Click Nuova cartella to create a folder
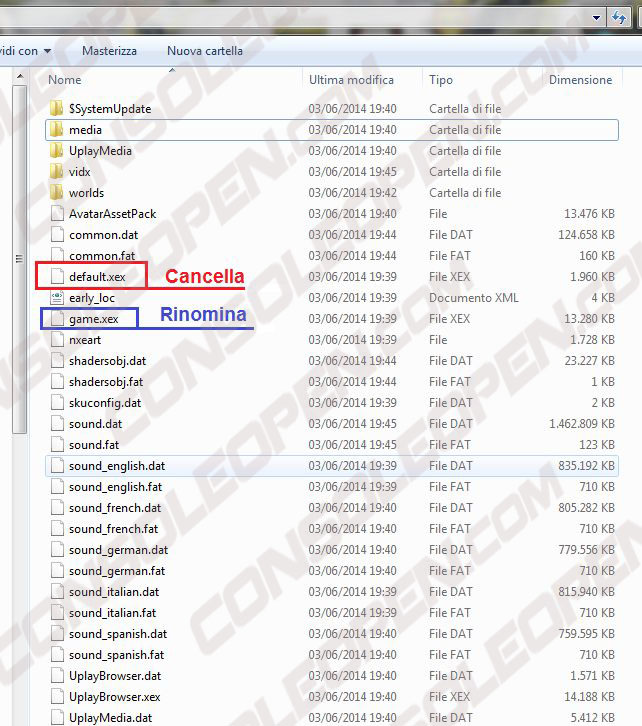The width and height of the screenshot is (642, 726). pyautogui.click(x=205, y=51)
